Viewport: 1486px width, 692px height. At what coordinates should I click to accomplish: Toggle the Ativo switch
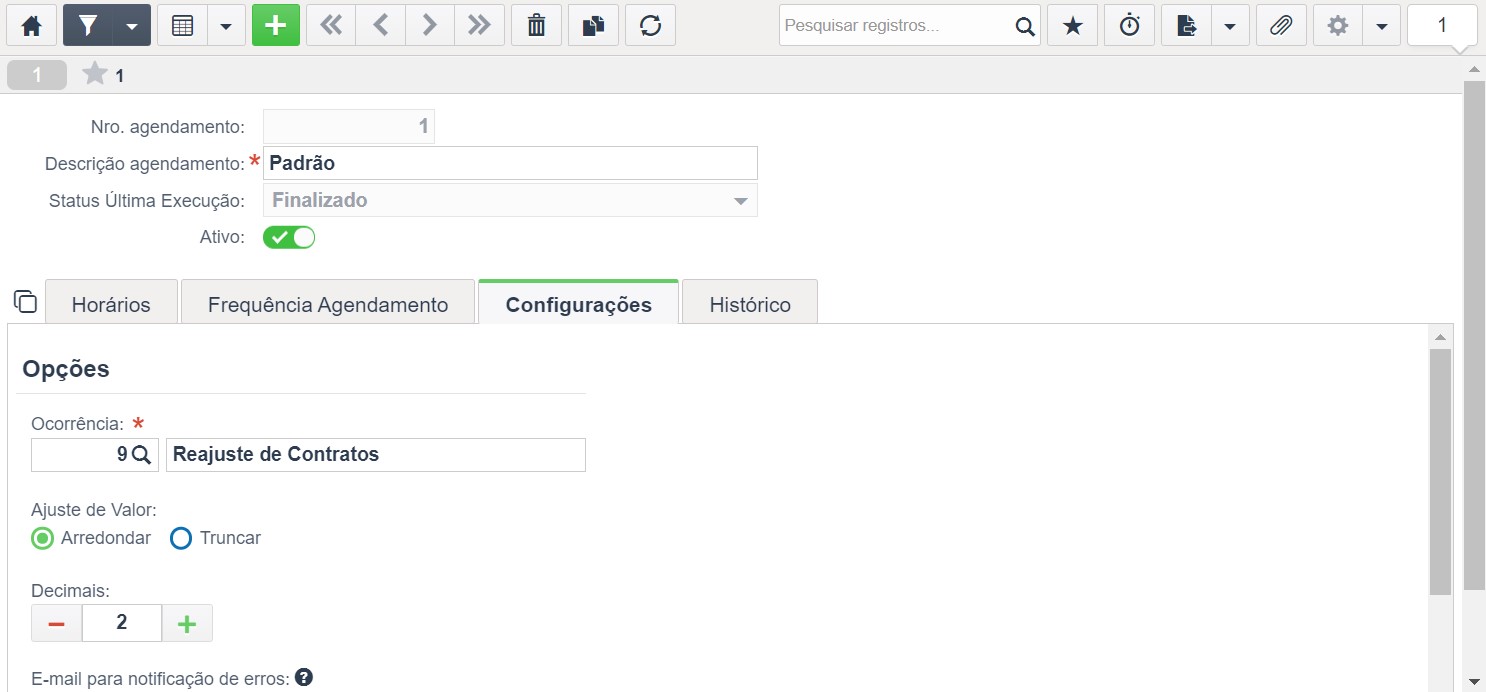coord(289,238)
